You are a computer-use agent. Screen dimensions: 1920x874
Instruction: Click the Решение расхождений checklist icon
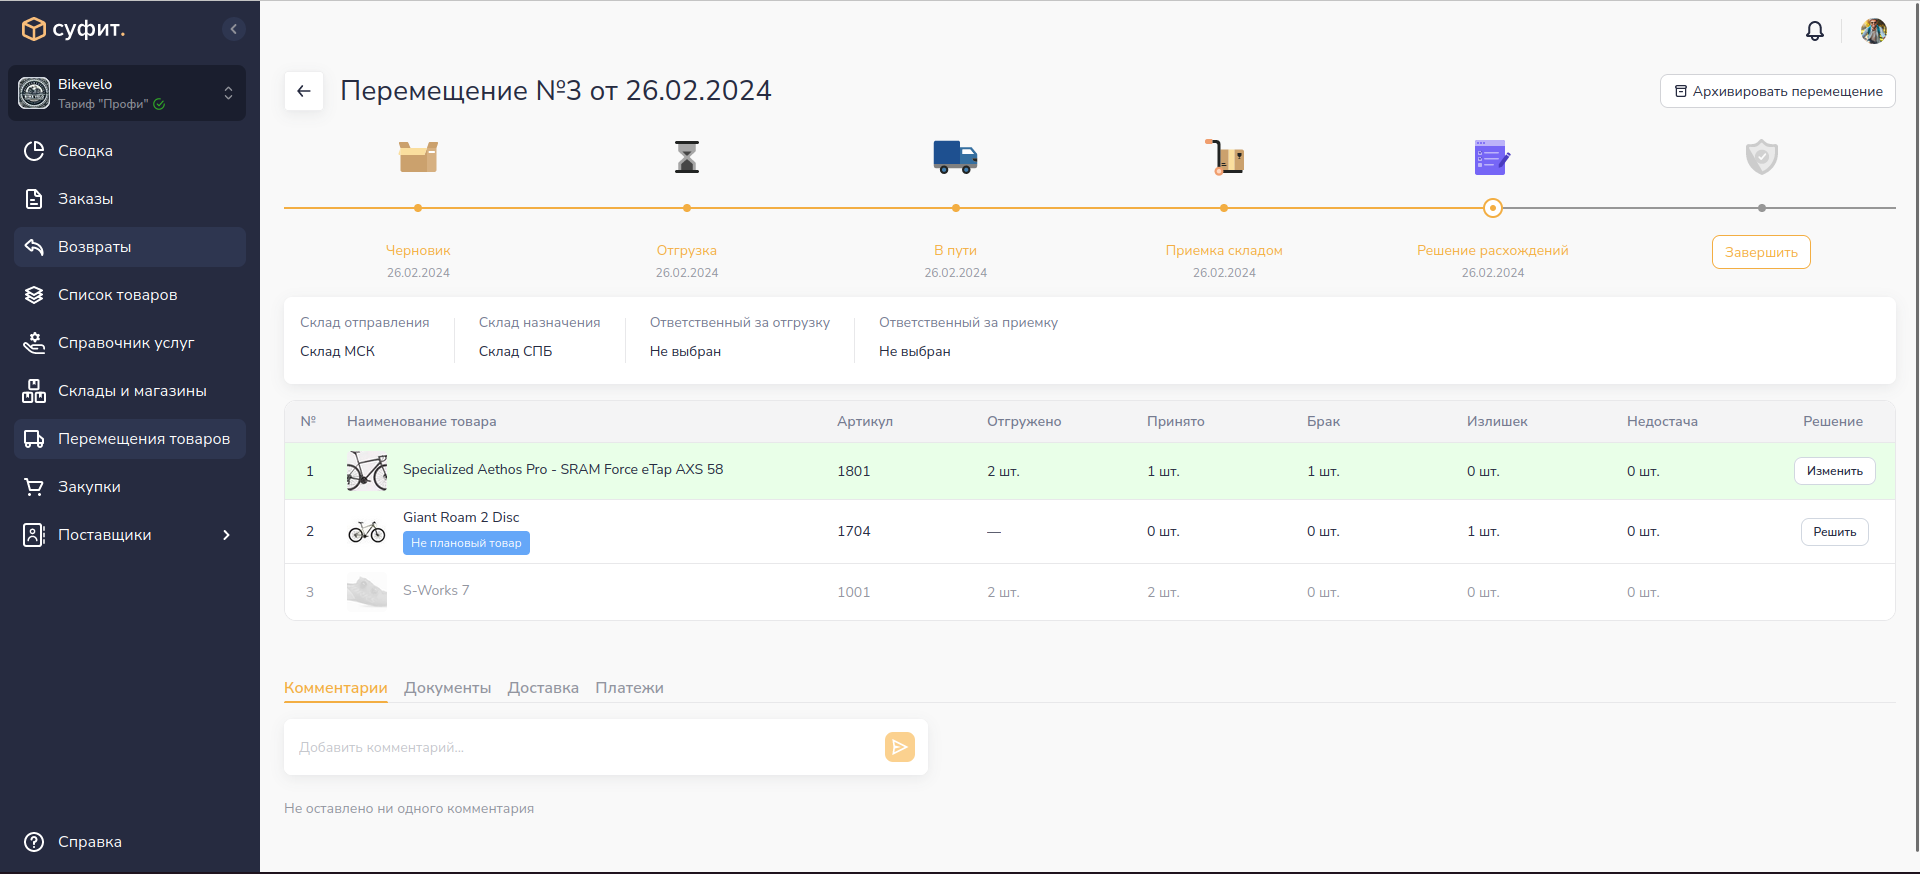tap(1492, 157)
